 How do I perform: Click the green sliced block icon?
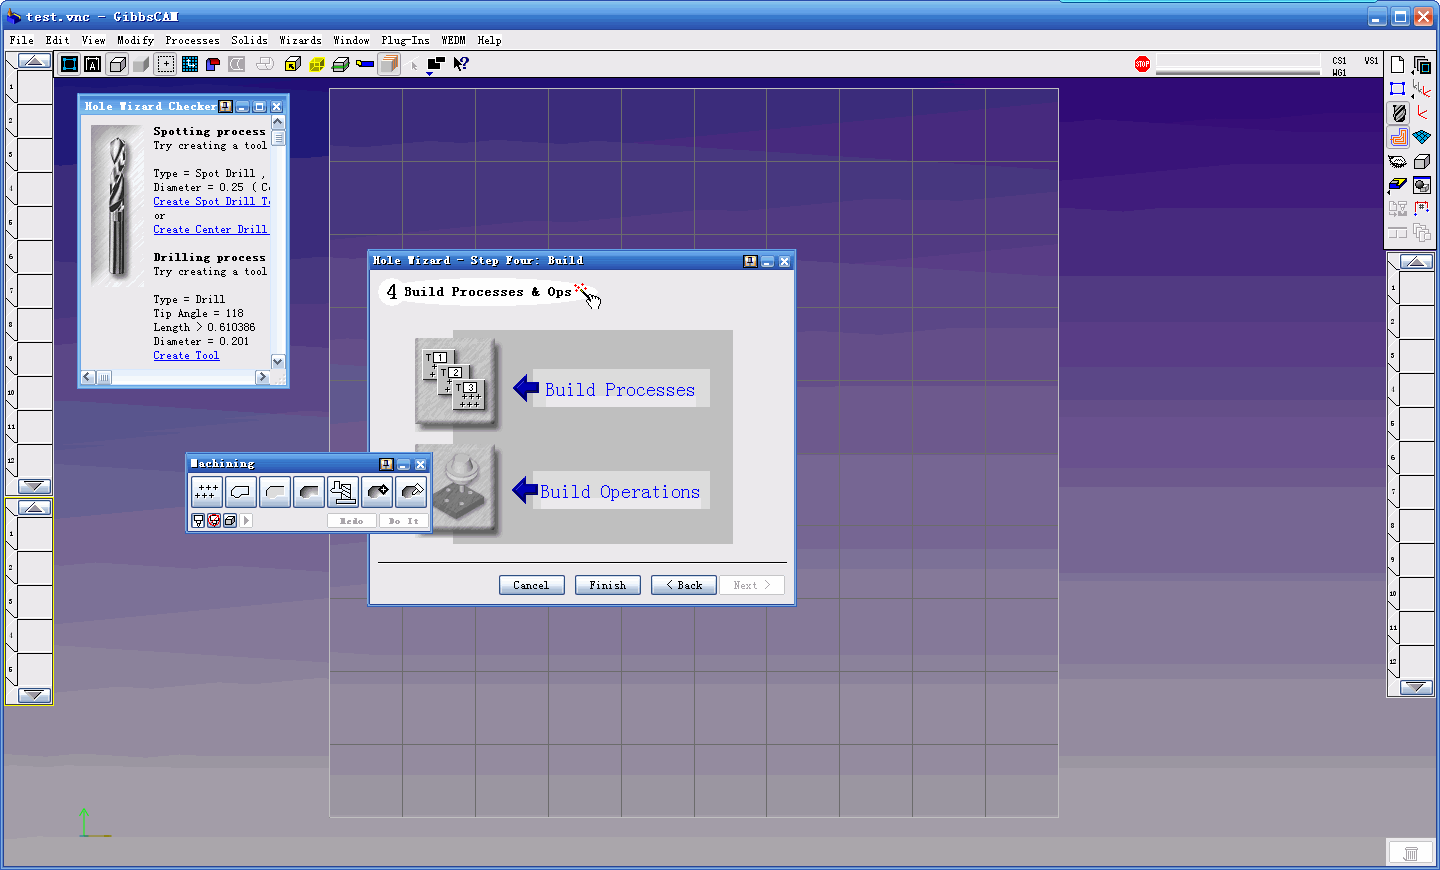point(341,64)
